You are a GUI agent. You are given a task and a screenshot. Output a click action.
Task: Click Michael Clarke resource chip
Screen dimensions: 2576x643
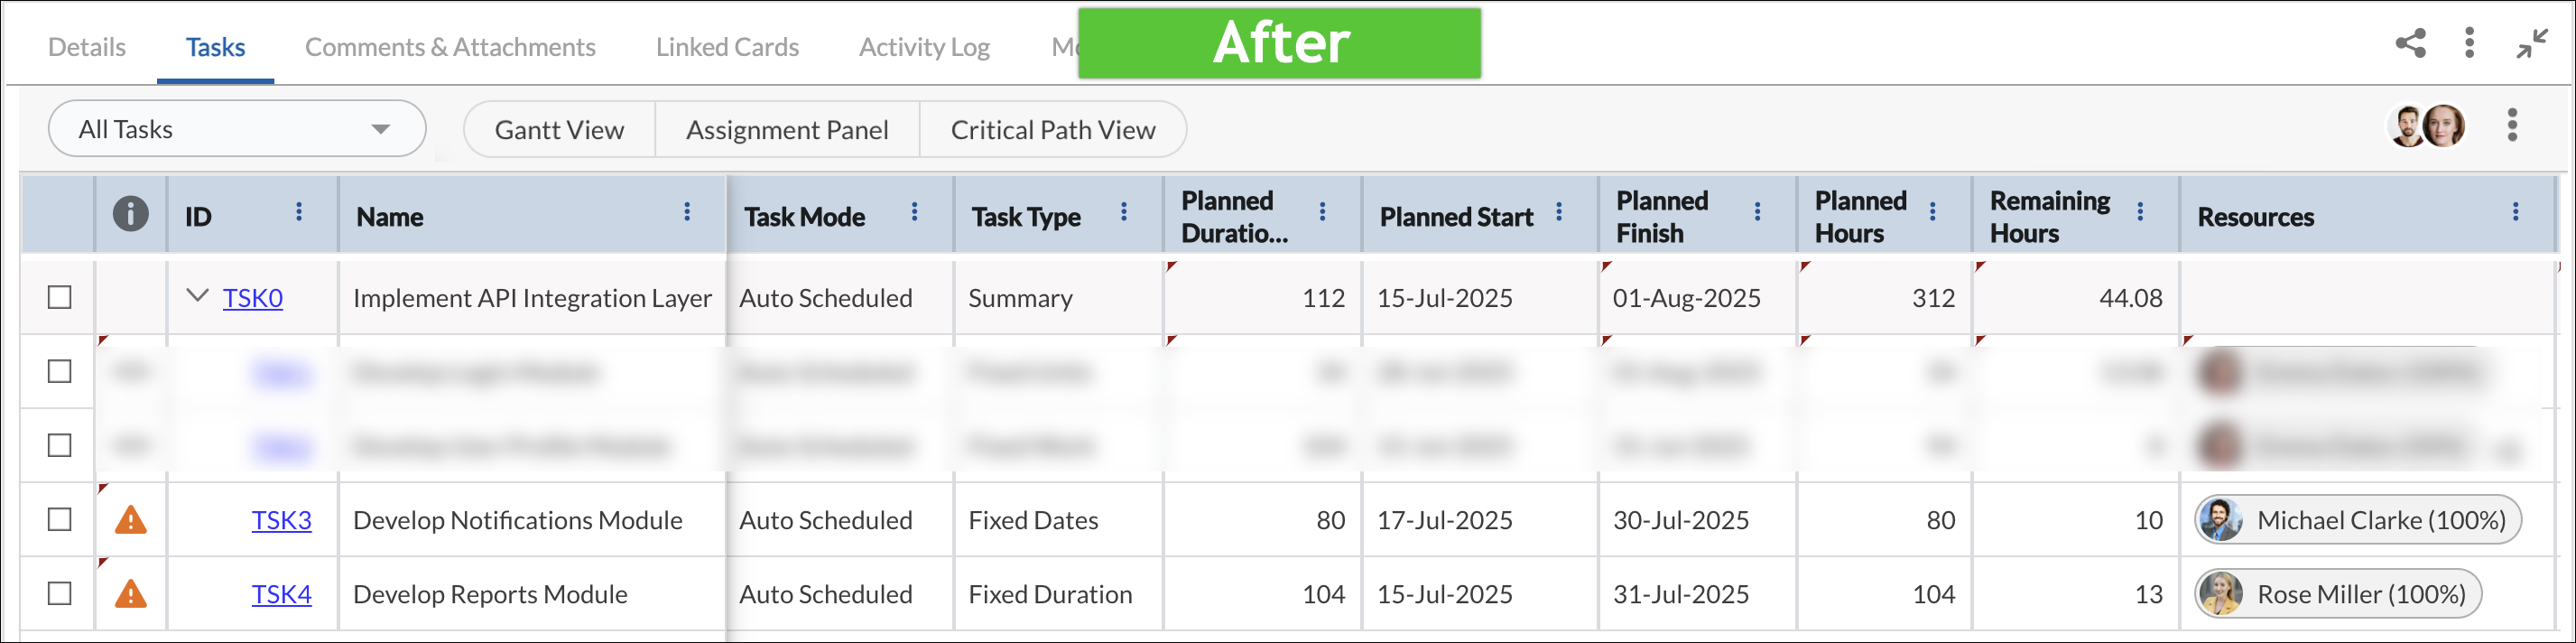pos(2358,520)
